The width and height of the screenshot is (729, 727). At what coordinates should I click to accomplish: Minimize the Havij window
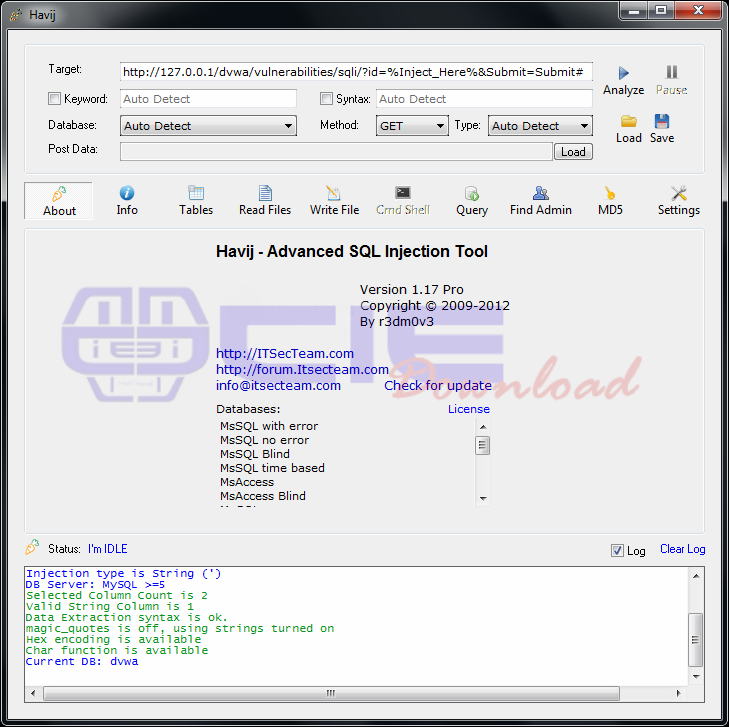pos(634,11)
